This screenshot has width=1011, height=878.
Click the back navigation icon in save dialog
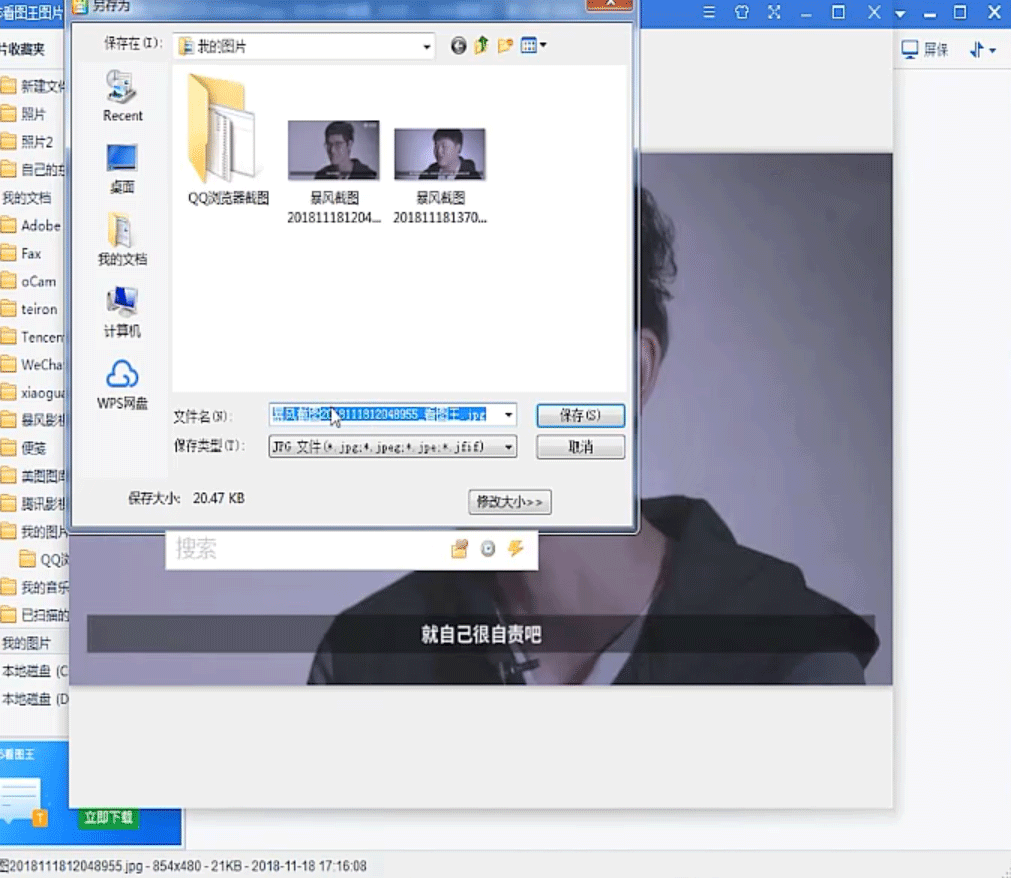tap(458, 46)
